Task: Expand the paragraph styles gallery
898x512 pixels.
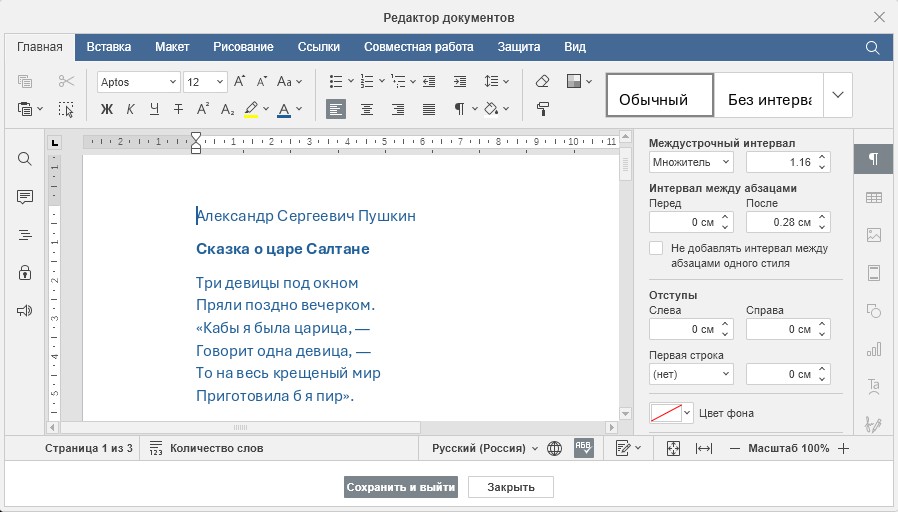Action: click(838, 95)
